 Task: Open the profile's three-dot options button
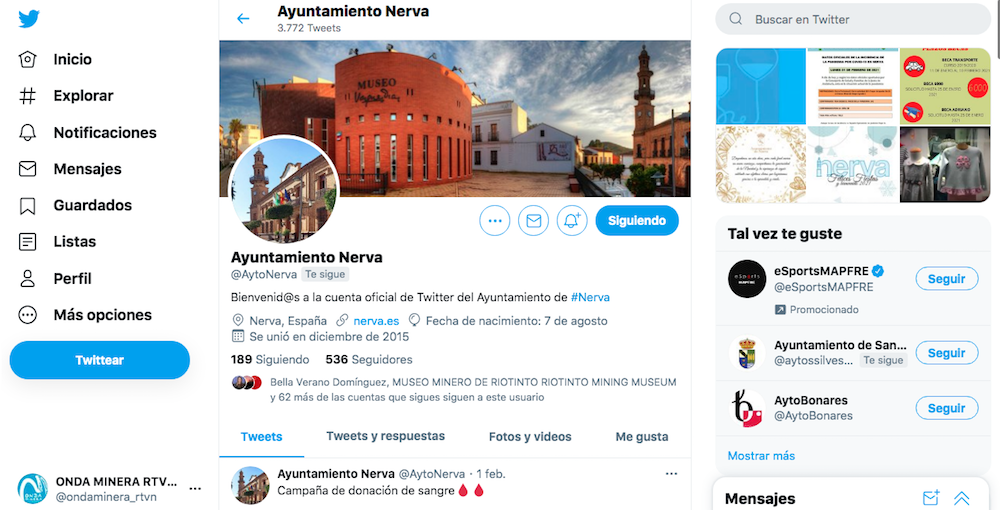[495, 221]
